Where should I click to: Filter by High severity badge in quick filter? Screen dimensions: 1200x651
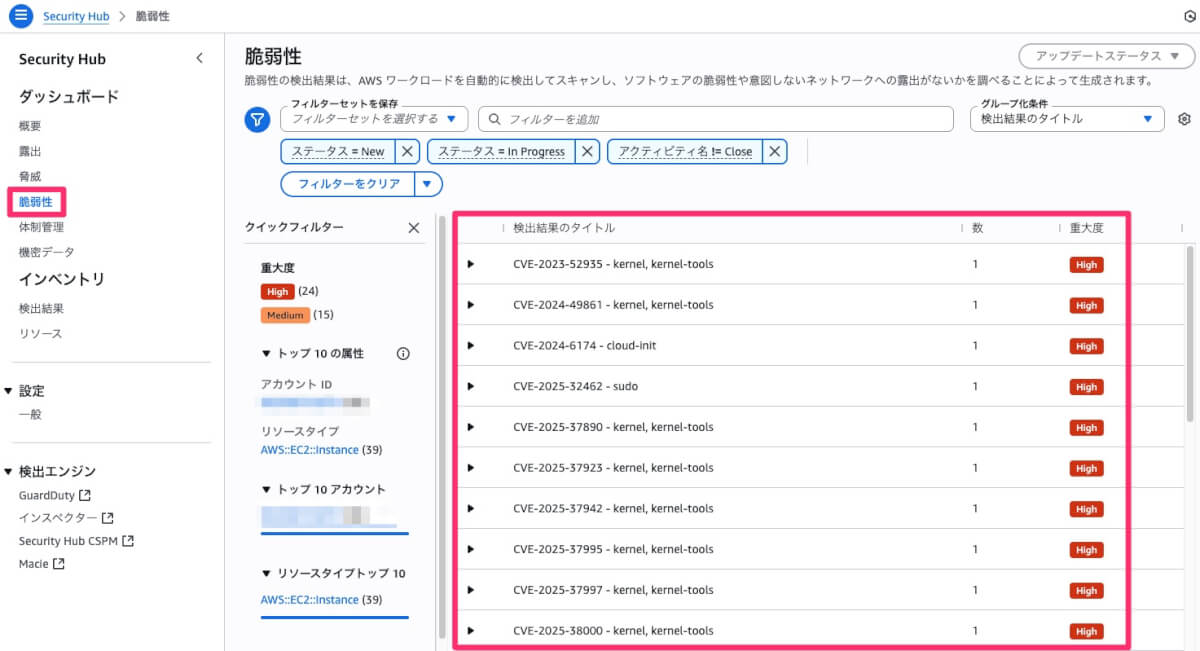click(278, 291)
